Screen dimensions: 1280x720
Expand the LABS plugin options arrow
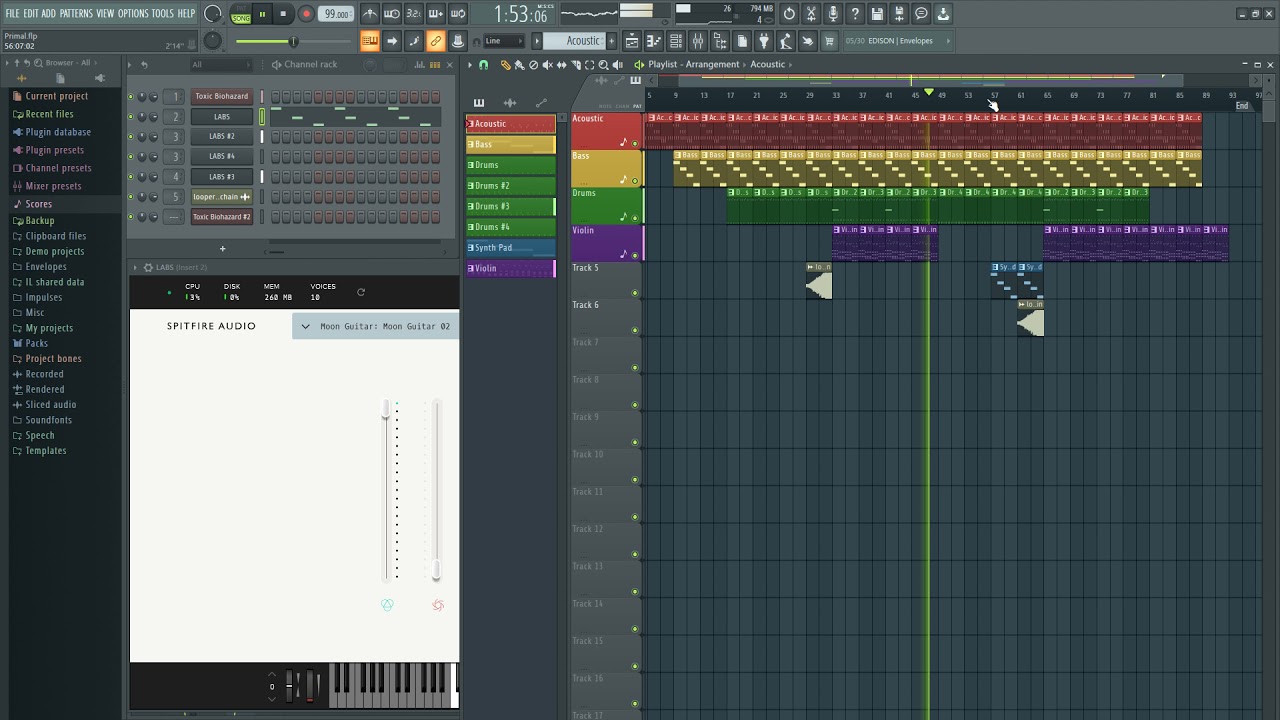tap(135, 268)
